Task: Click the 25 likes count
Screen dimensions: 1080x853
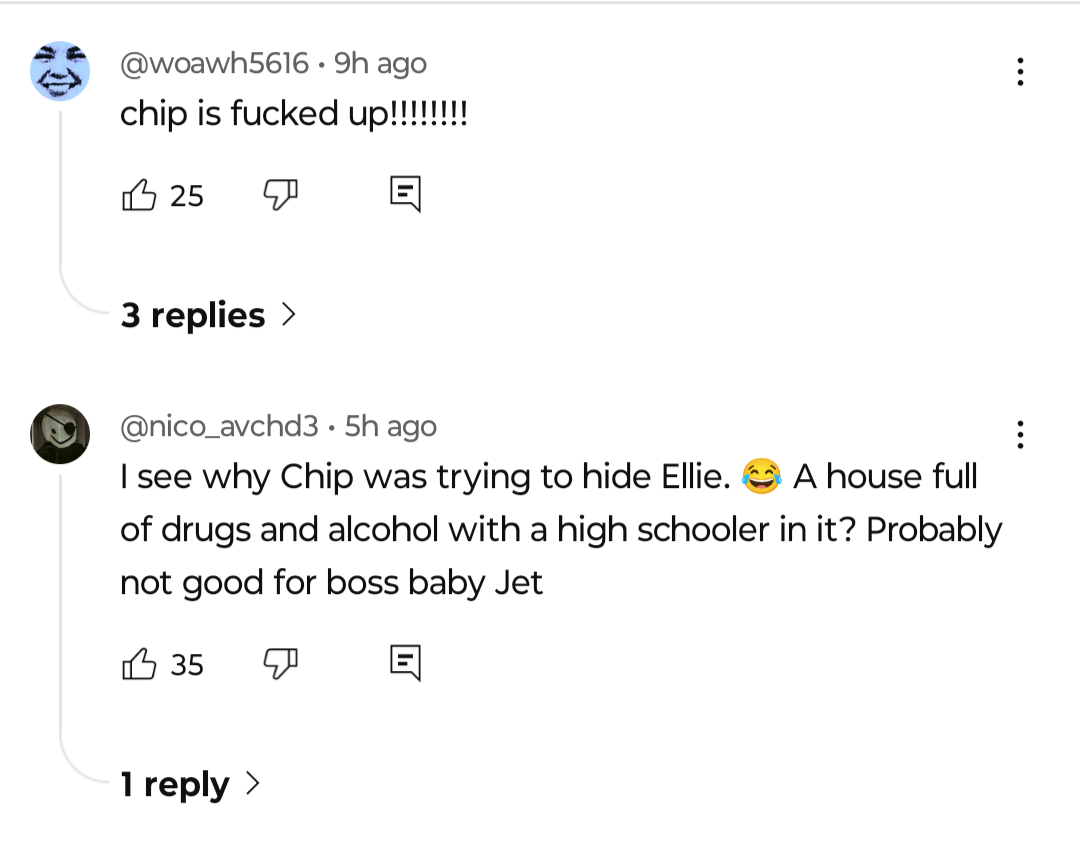Action: pos(187,196)
